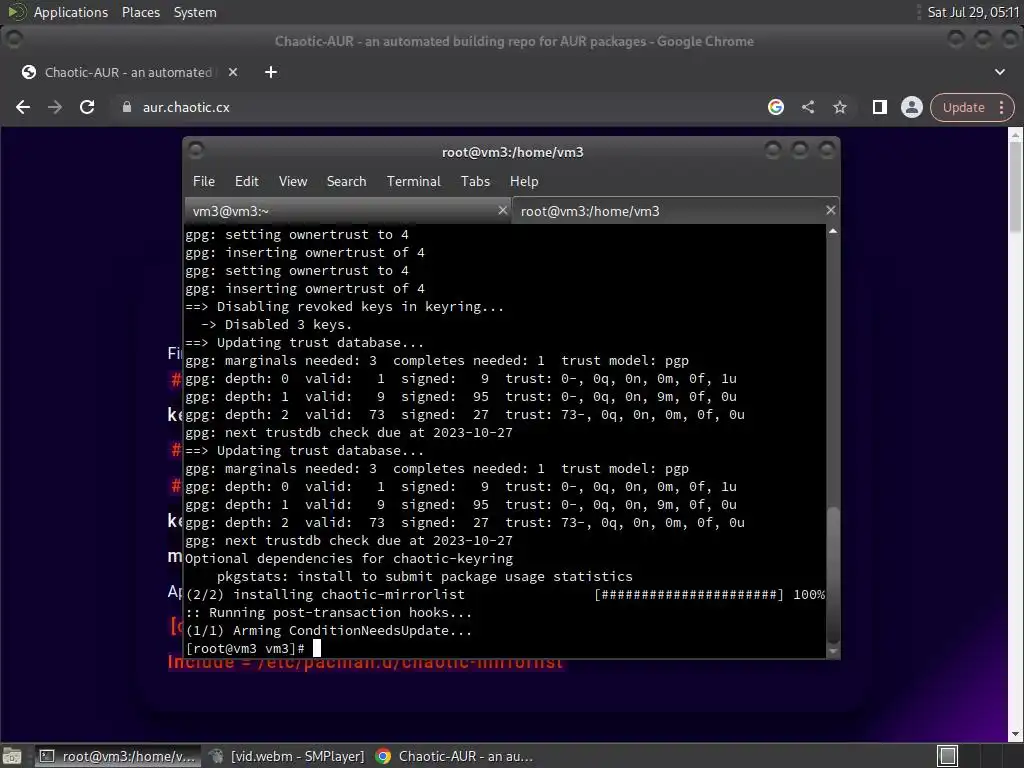Viewport: 1024px width, 768px height.
Task: Open the terminal File menu
Action: coord(204,182)
